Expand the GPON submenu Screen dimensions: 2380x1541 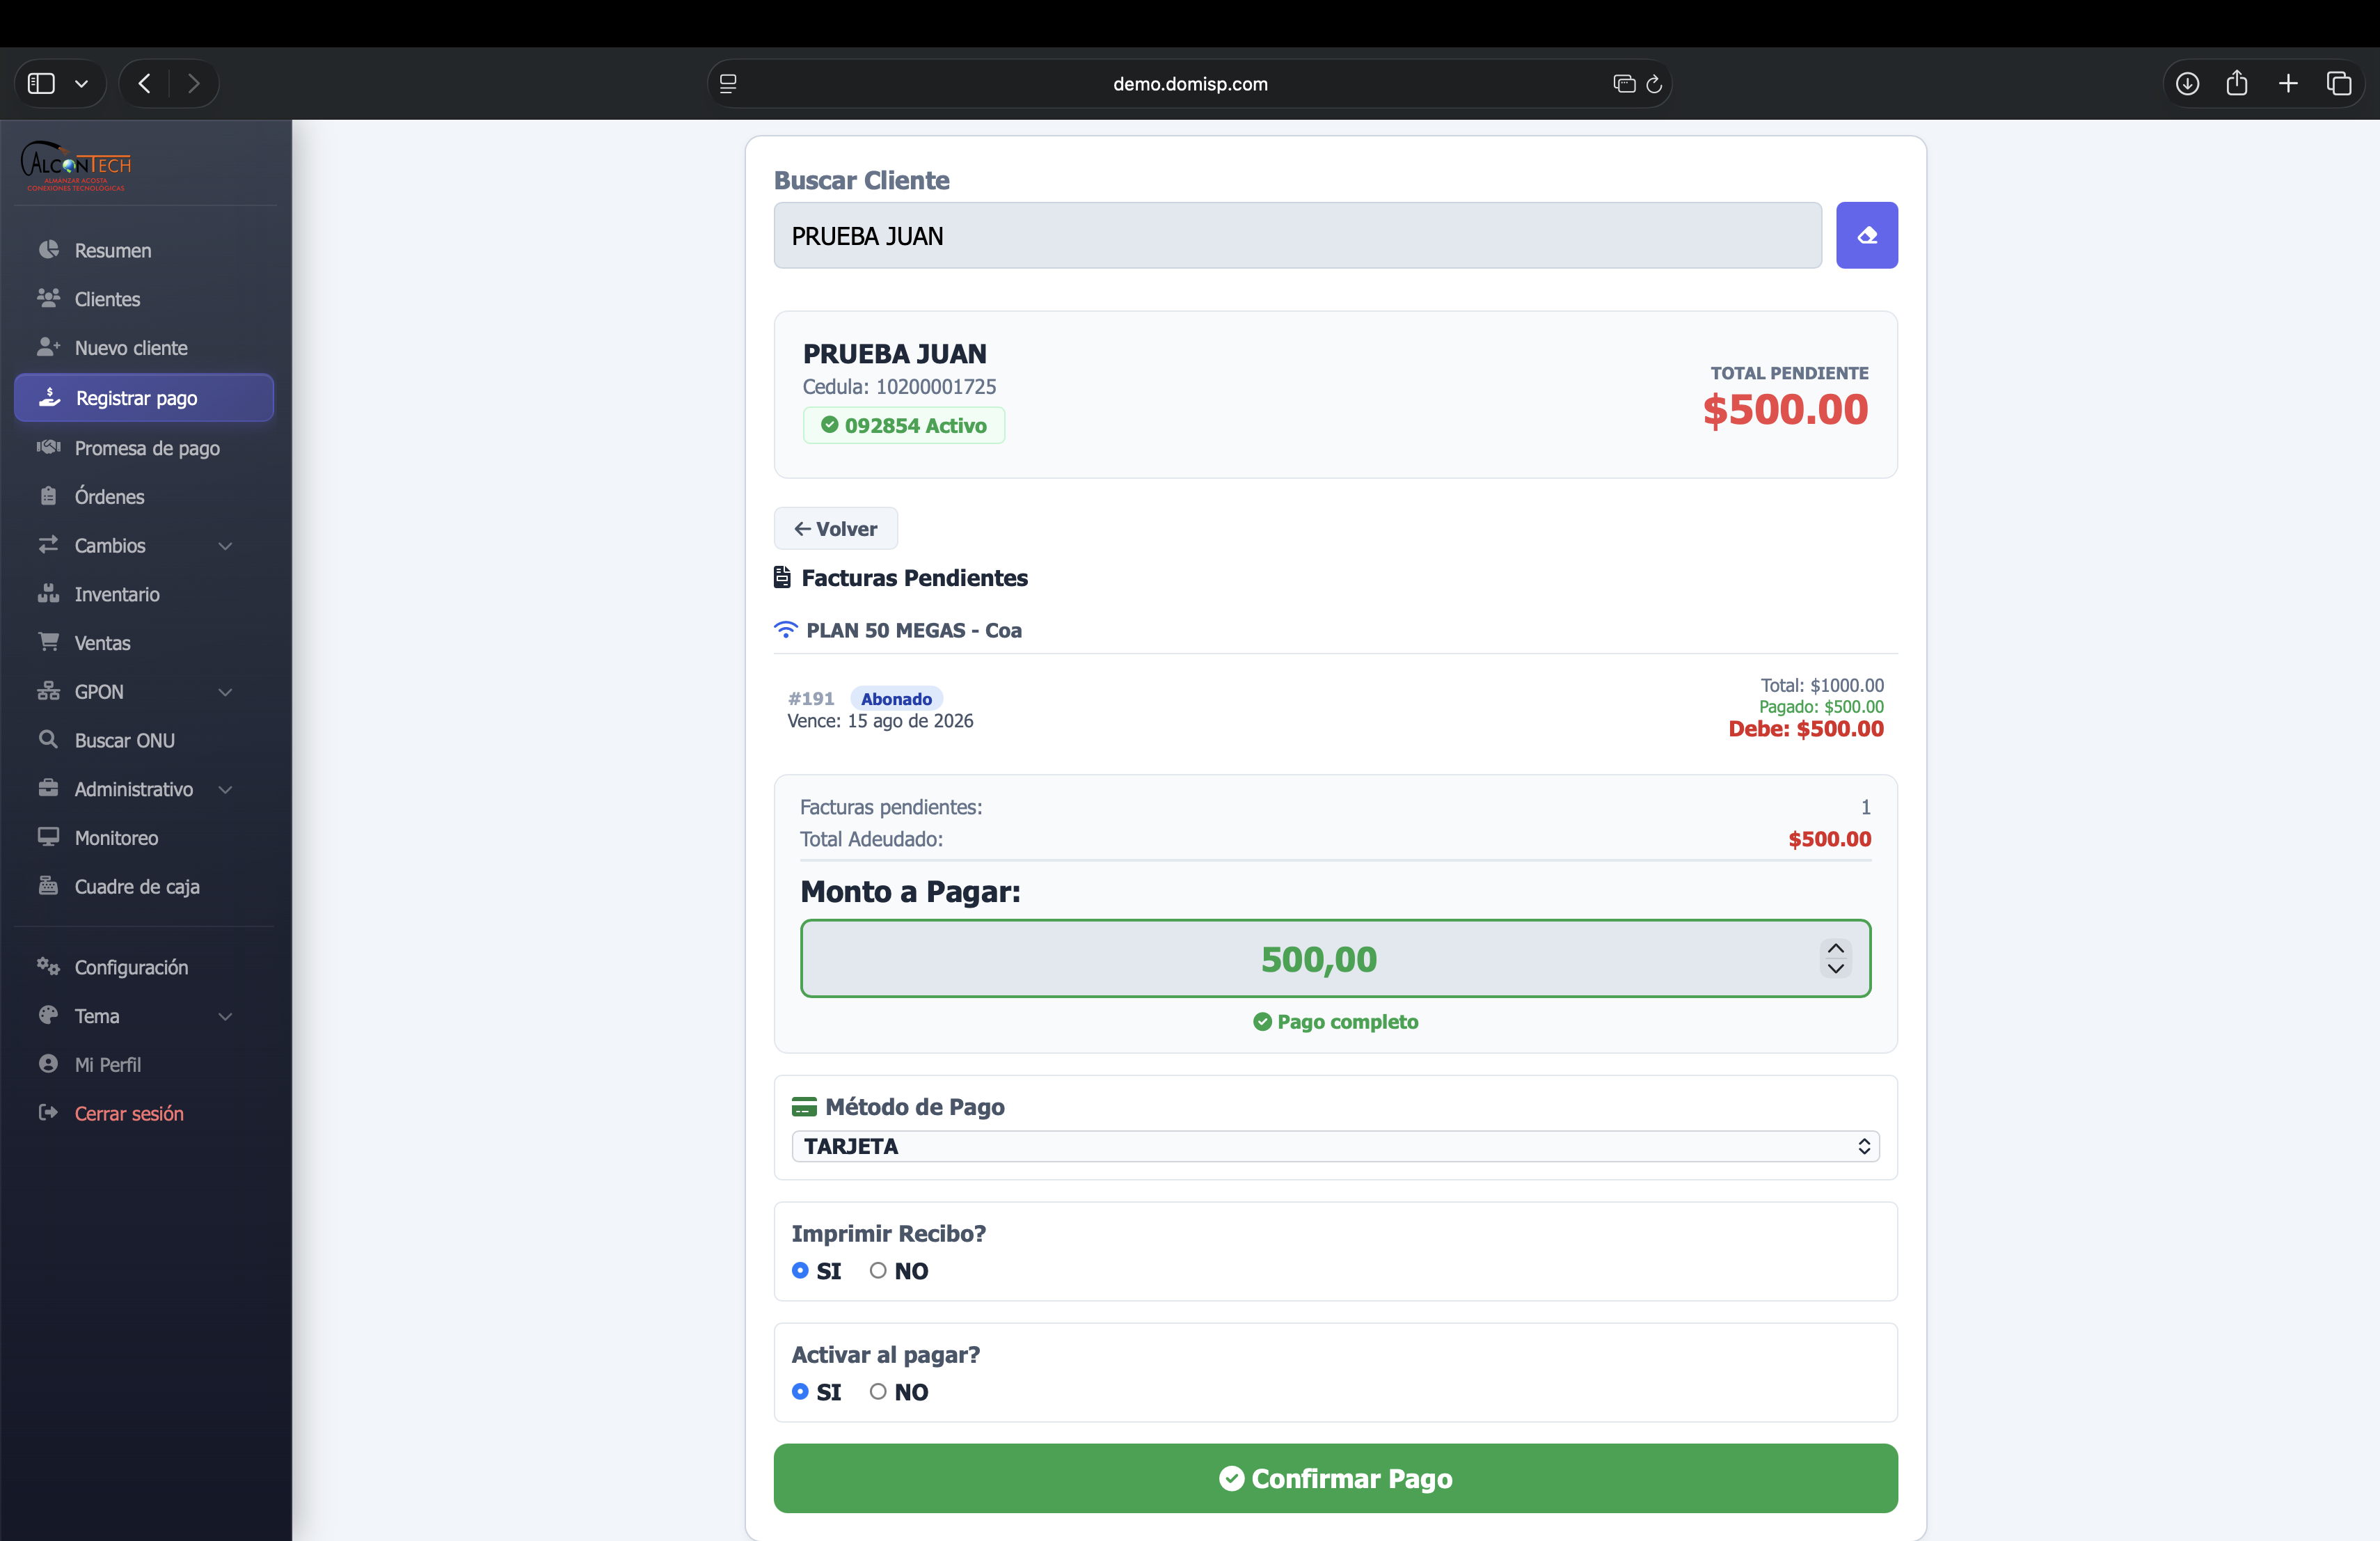(225, 692)
